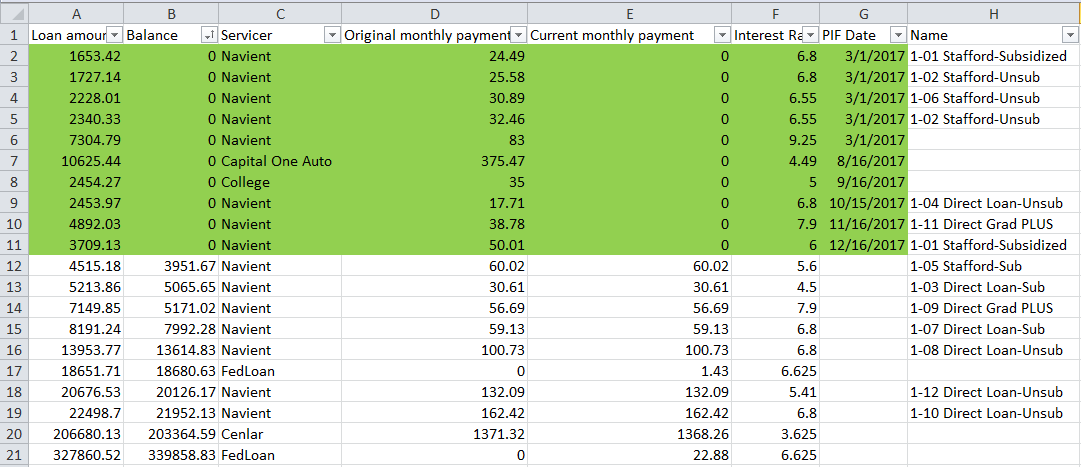Click the 1-03 Direct Loan-Sub cell
The height and width of the screenshot is (467, 1081).
(x=993, y=287)
